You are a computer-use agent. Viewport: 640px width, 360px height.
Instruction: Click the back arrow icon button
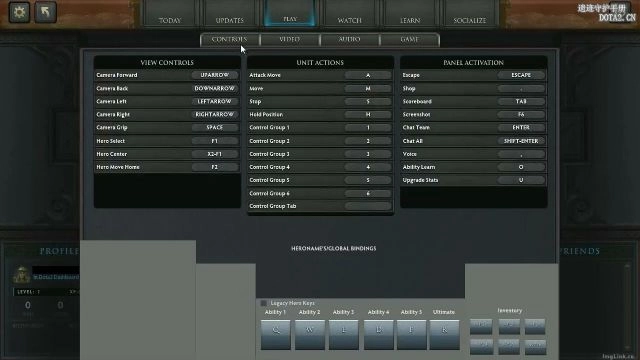coord(45,12)
